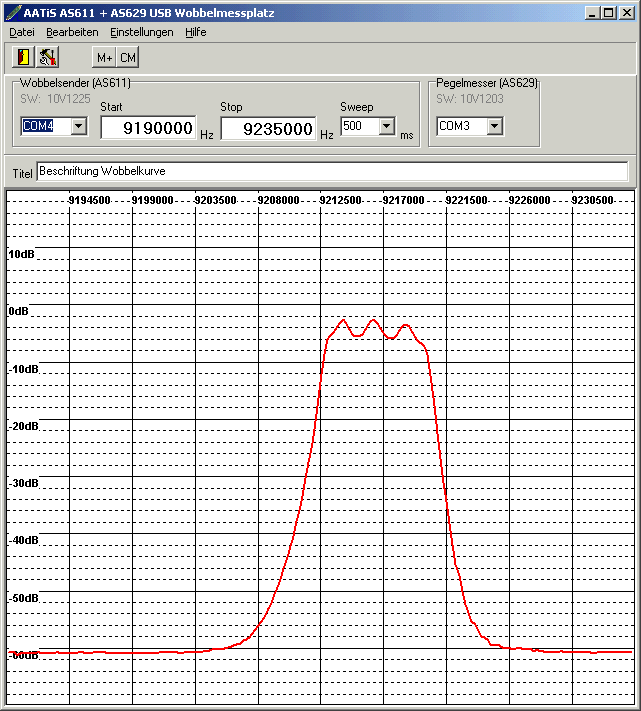Maximize the Wobbelmessplatz window
The width and height of the screenshot is (641, 711).
(x=610, y=13)
